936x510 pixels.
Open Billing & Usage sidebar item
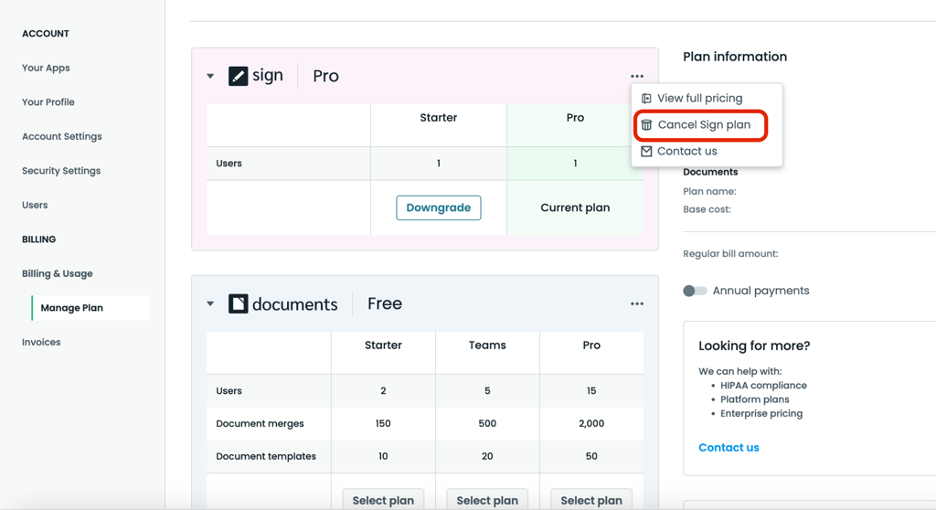(x=57, y=274)
